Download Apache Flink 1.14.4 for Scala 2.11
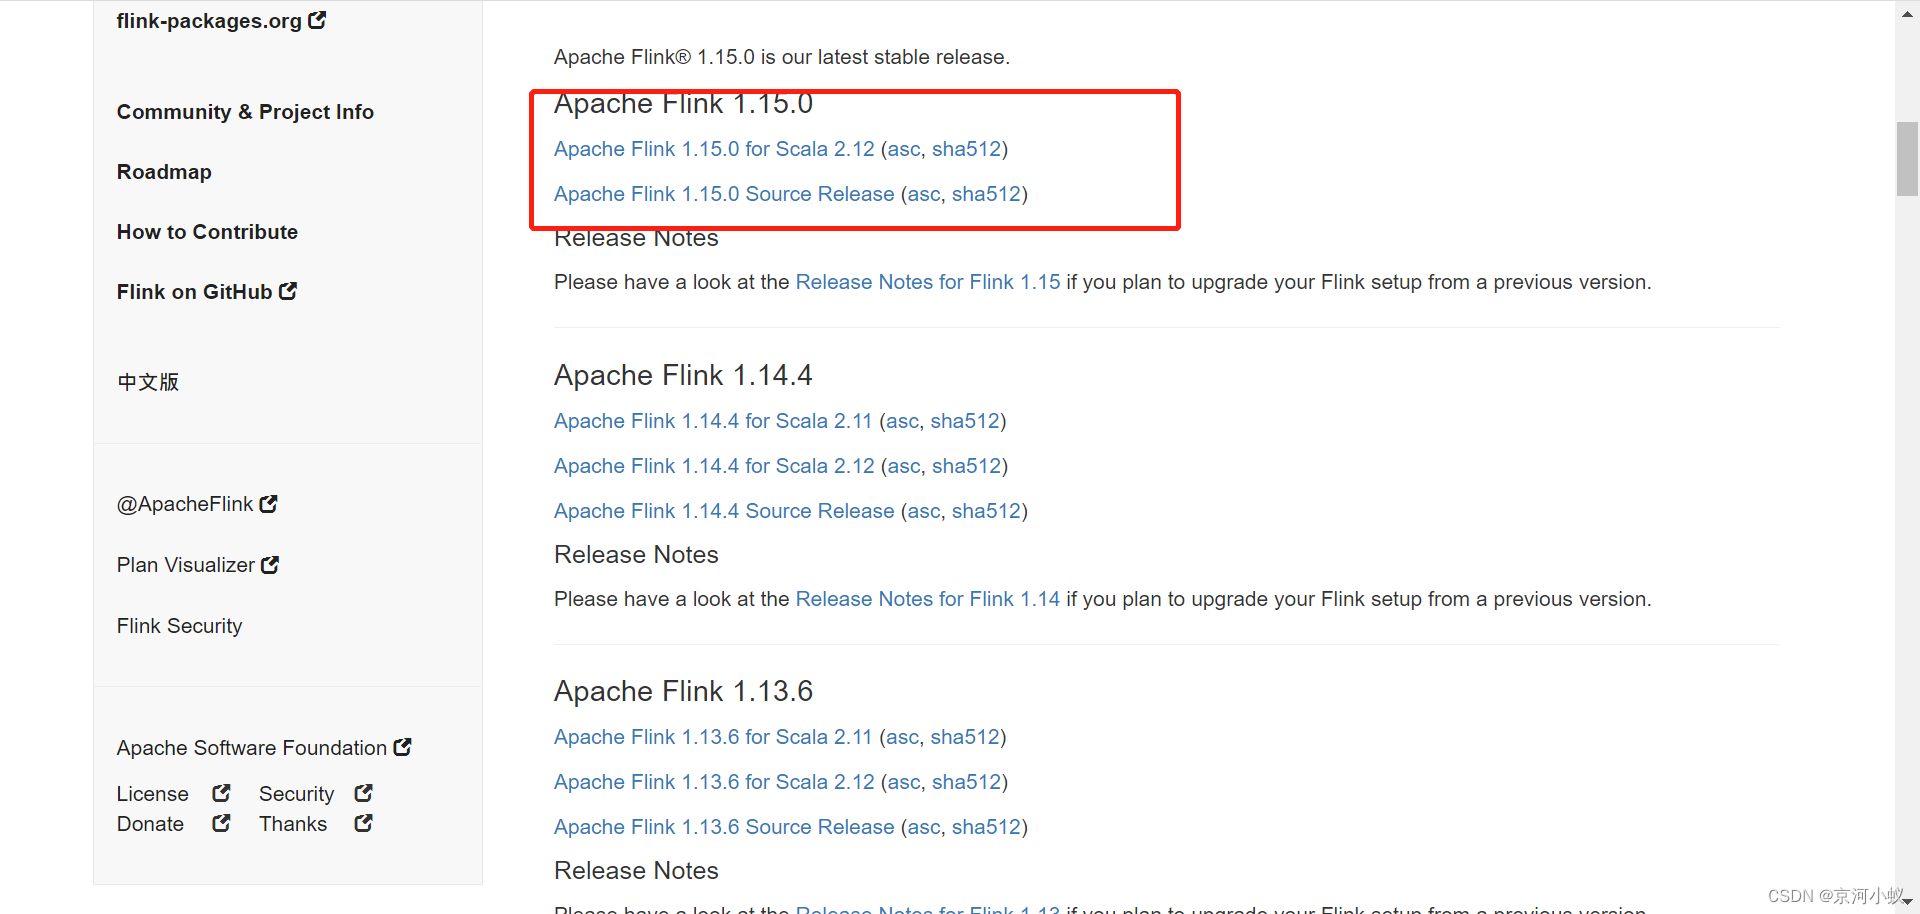This screenshot has width=1920, height=914. point(713,421)
